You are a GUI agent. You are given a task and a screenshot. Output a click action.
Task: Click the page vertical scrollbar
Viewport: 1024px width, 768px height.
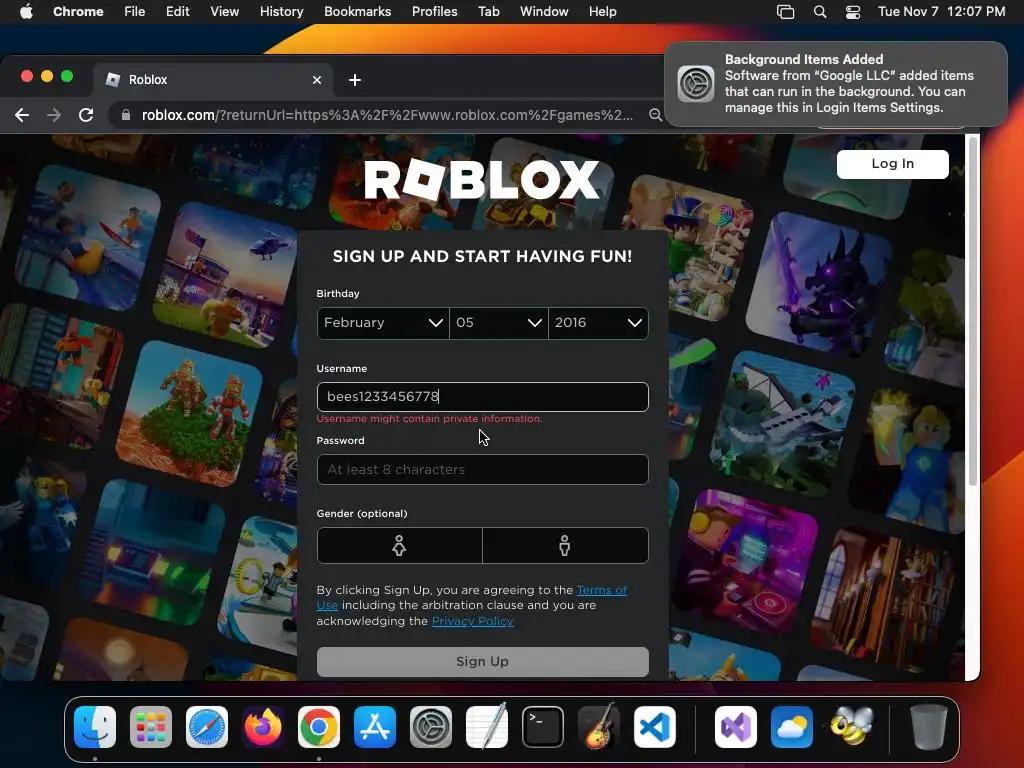(x=972, y=312)
